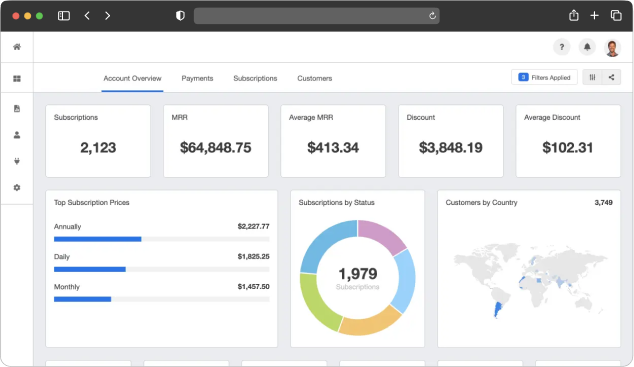This screenshot has width=634, height=367.
Task: Open the user avatar menu
Action: coord(612,48)
